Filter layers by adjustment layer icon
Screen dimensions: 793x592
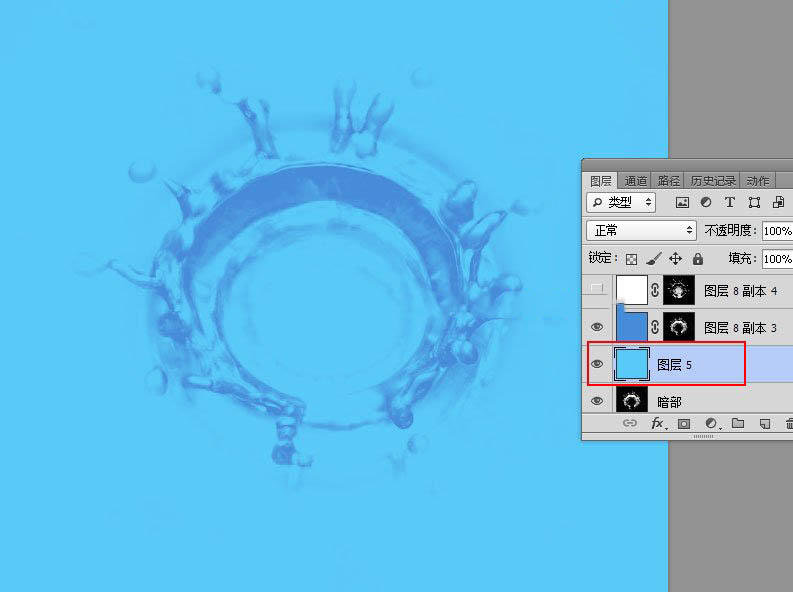(706, 202)
